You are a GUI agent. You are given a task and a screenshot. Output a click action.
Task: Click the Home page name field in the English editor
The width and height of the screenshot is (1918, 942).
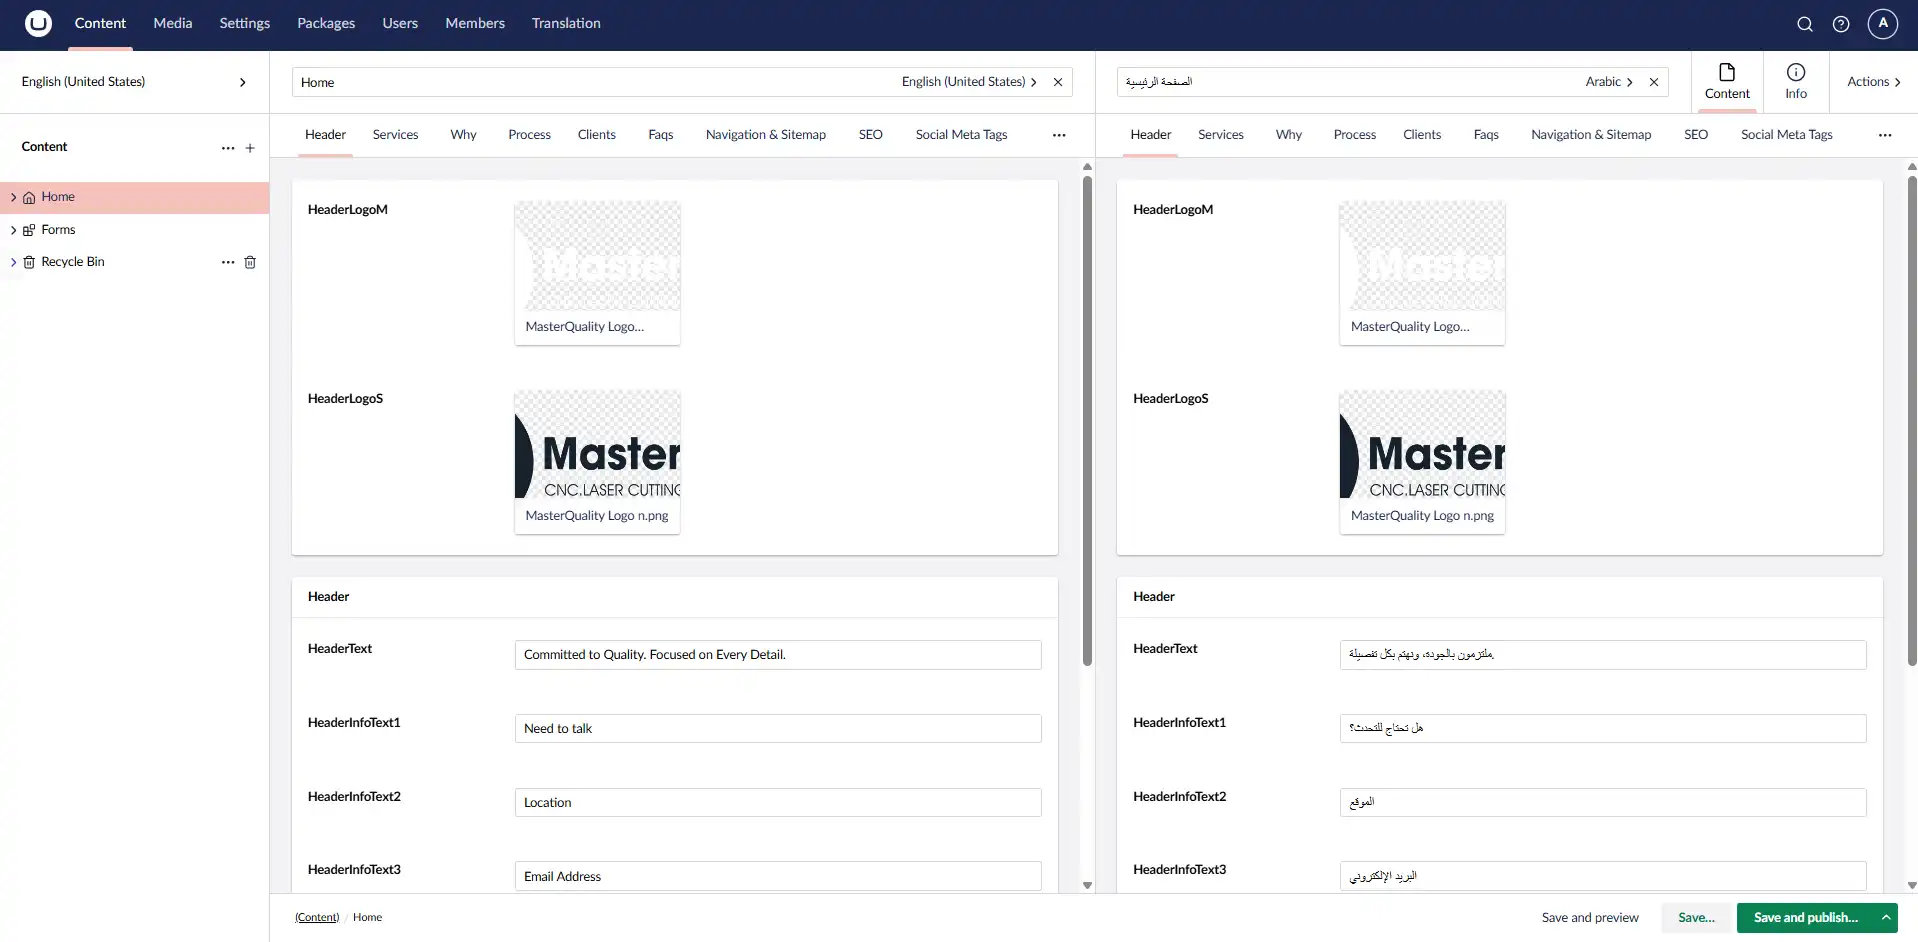click(595, 82)
